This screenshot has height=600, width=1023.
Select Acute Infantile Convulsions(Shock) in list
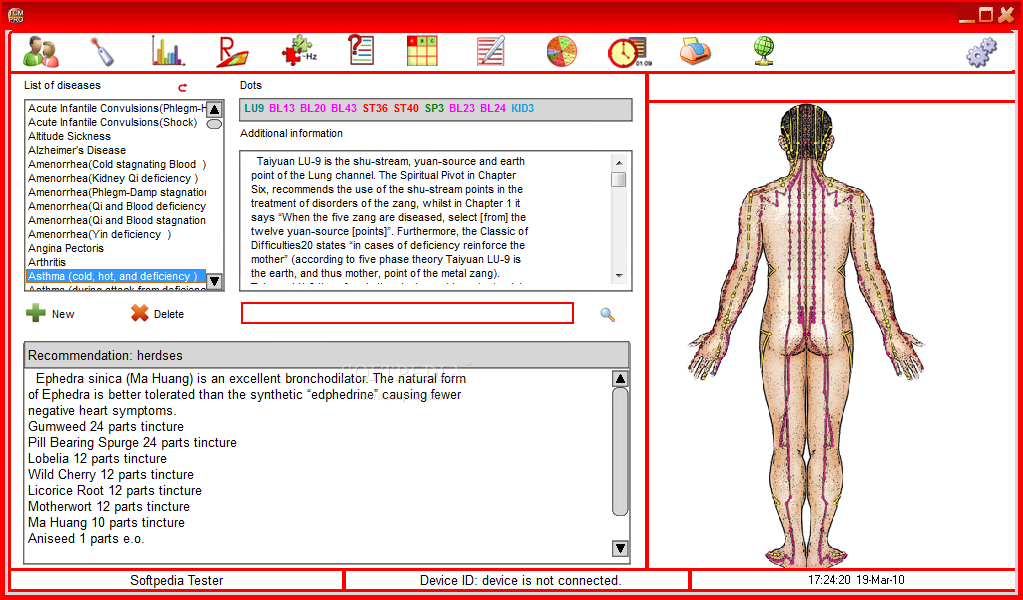[x=116, y=123]
